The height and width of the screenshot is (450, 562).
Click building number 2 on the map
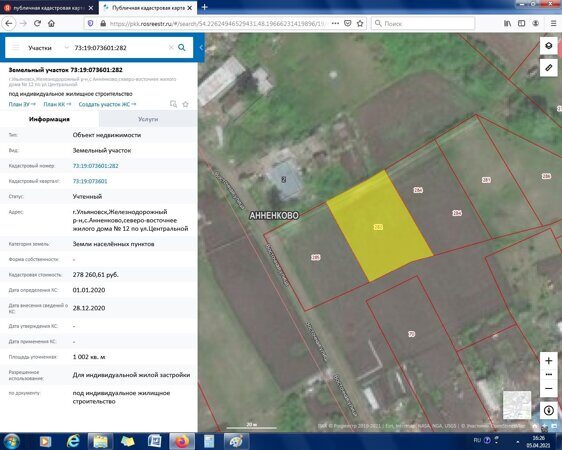[x=284, y=179]
